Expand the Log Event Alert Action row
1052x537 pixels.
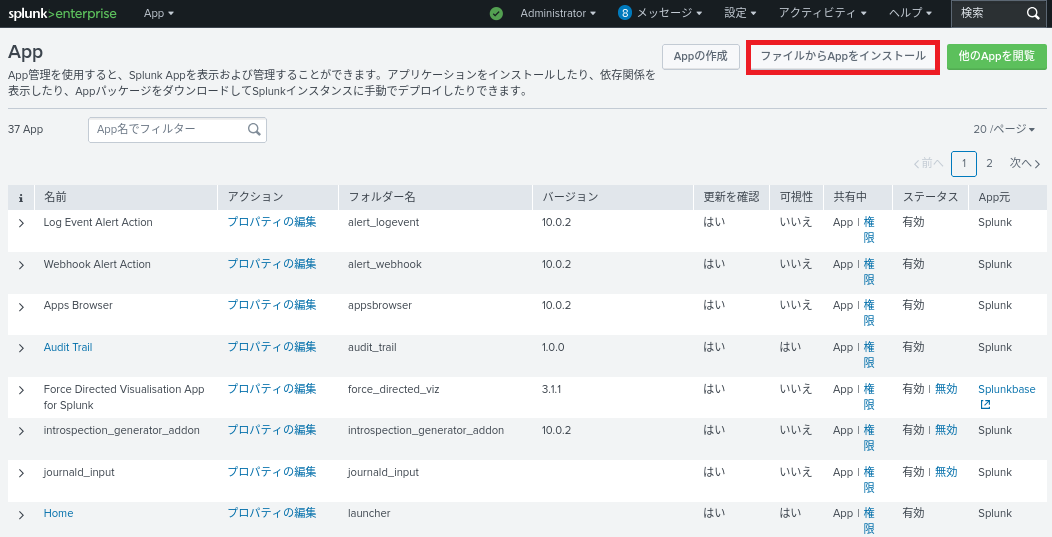[x=21, y=223]
